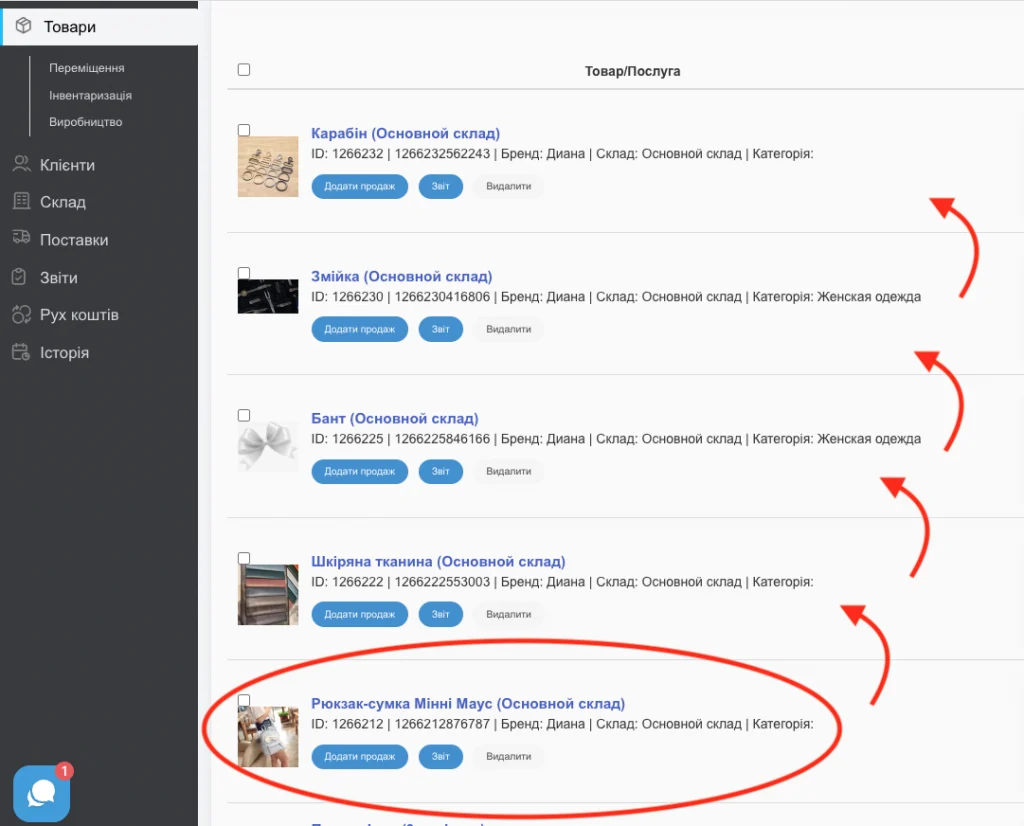Open the Клієнти menu item
The image size is (1024, 826).
(67, 165)
